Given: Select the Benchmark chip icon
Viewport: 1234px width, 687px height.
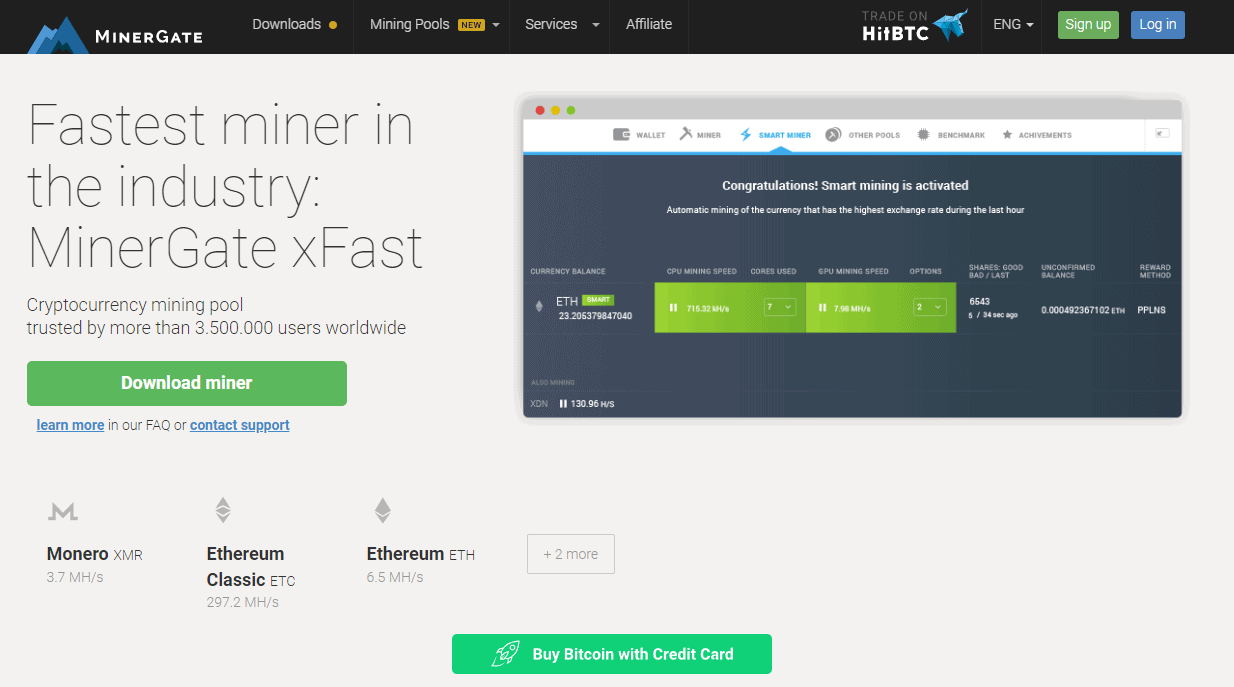Looking at the screenshot, I should click(923, 135).
